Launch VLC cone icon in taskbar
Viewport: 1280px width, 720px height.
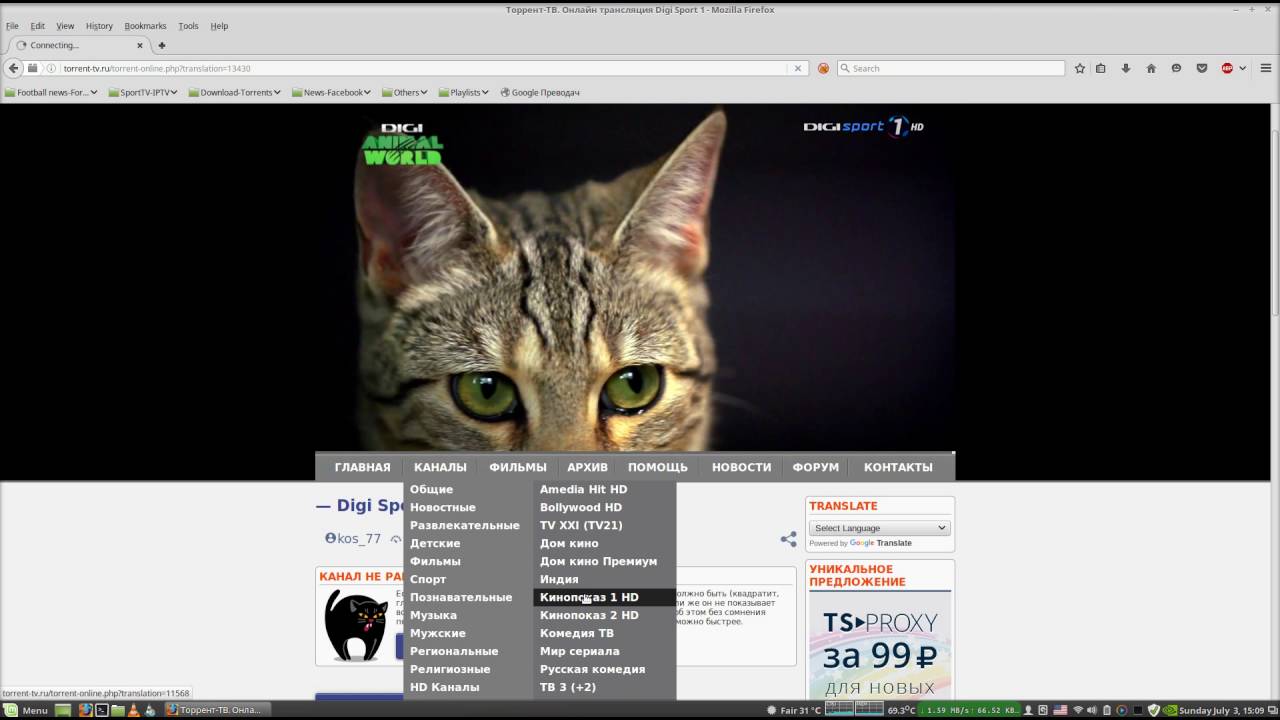134,710
